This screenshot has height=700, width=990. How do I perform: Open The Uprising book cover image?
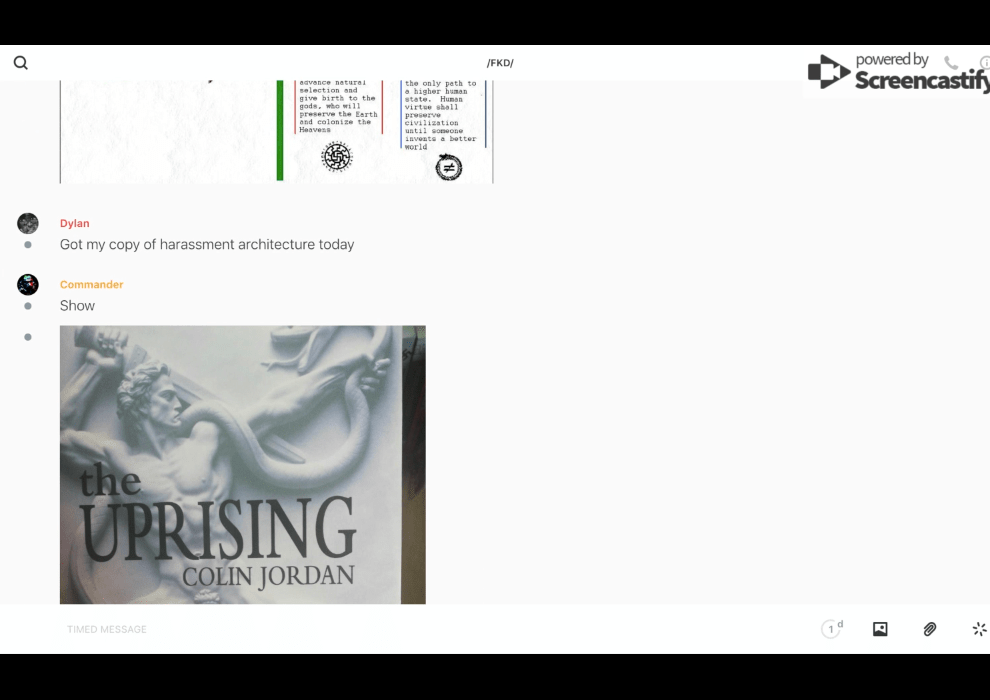242,464
